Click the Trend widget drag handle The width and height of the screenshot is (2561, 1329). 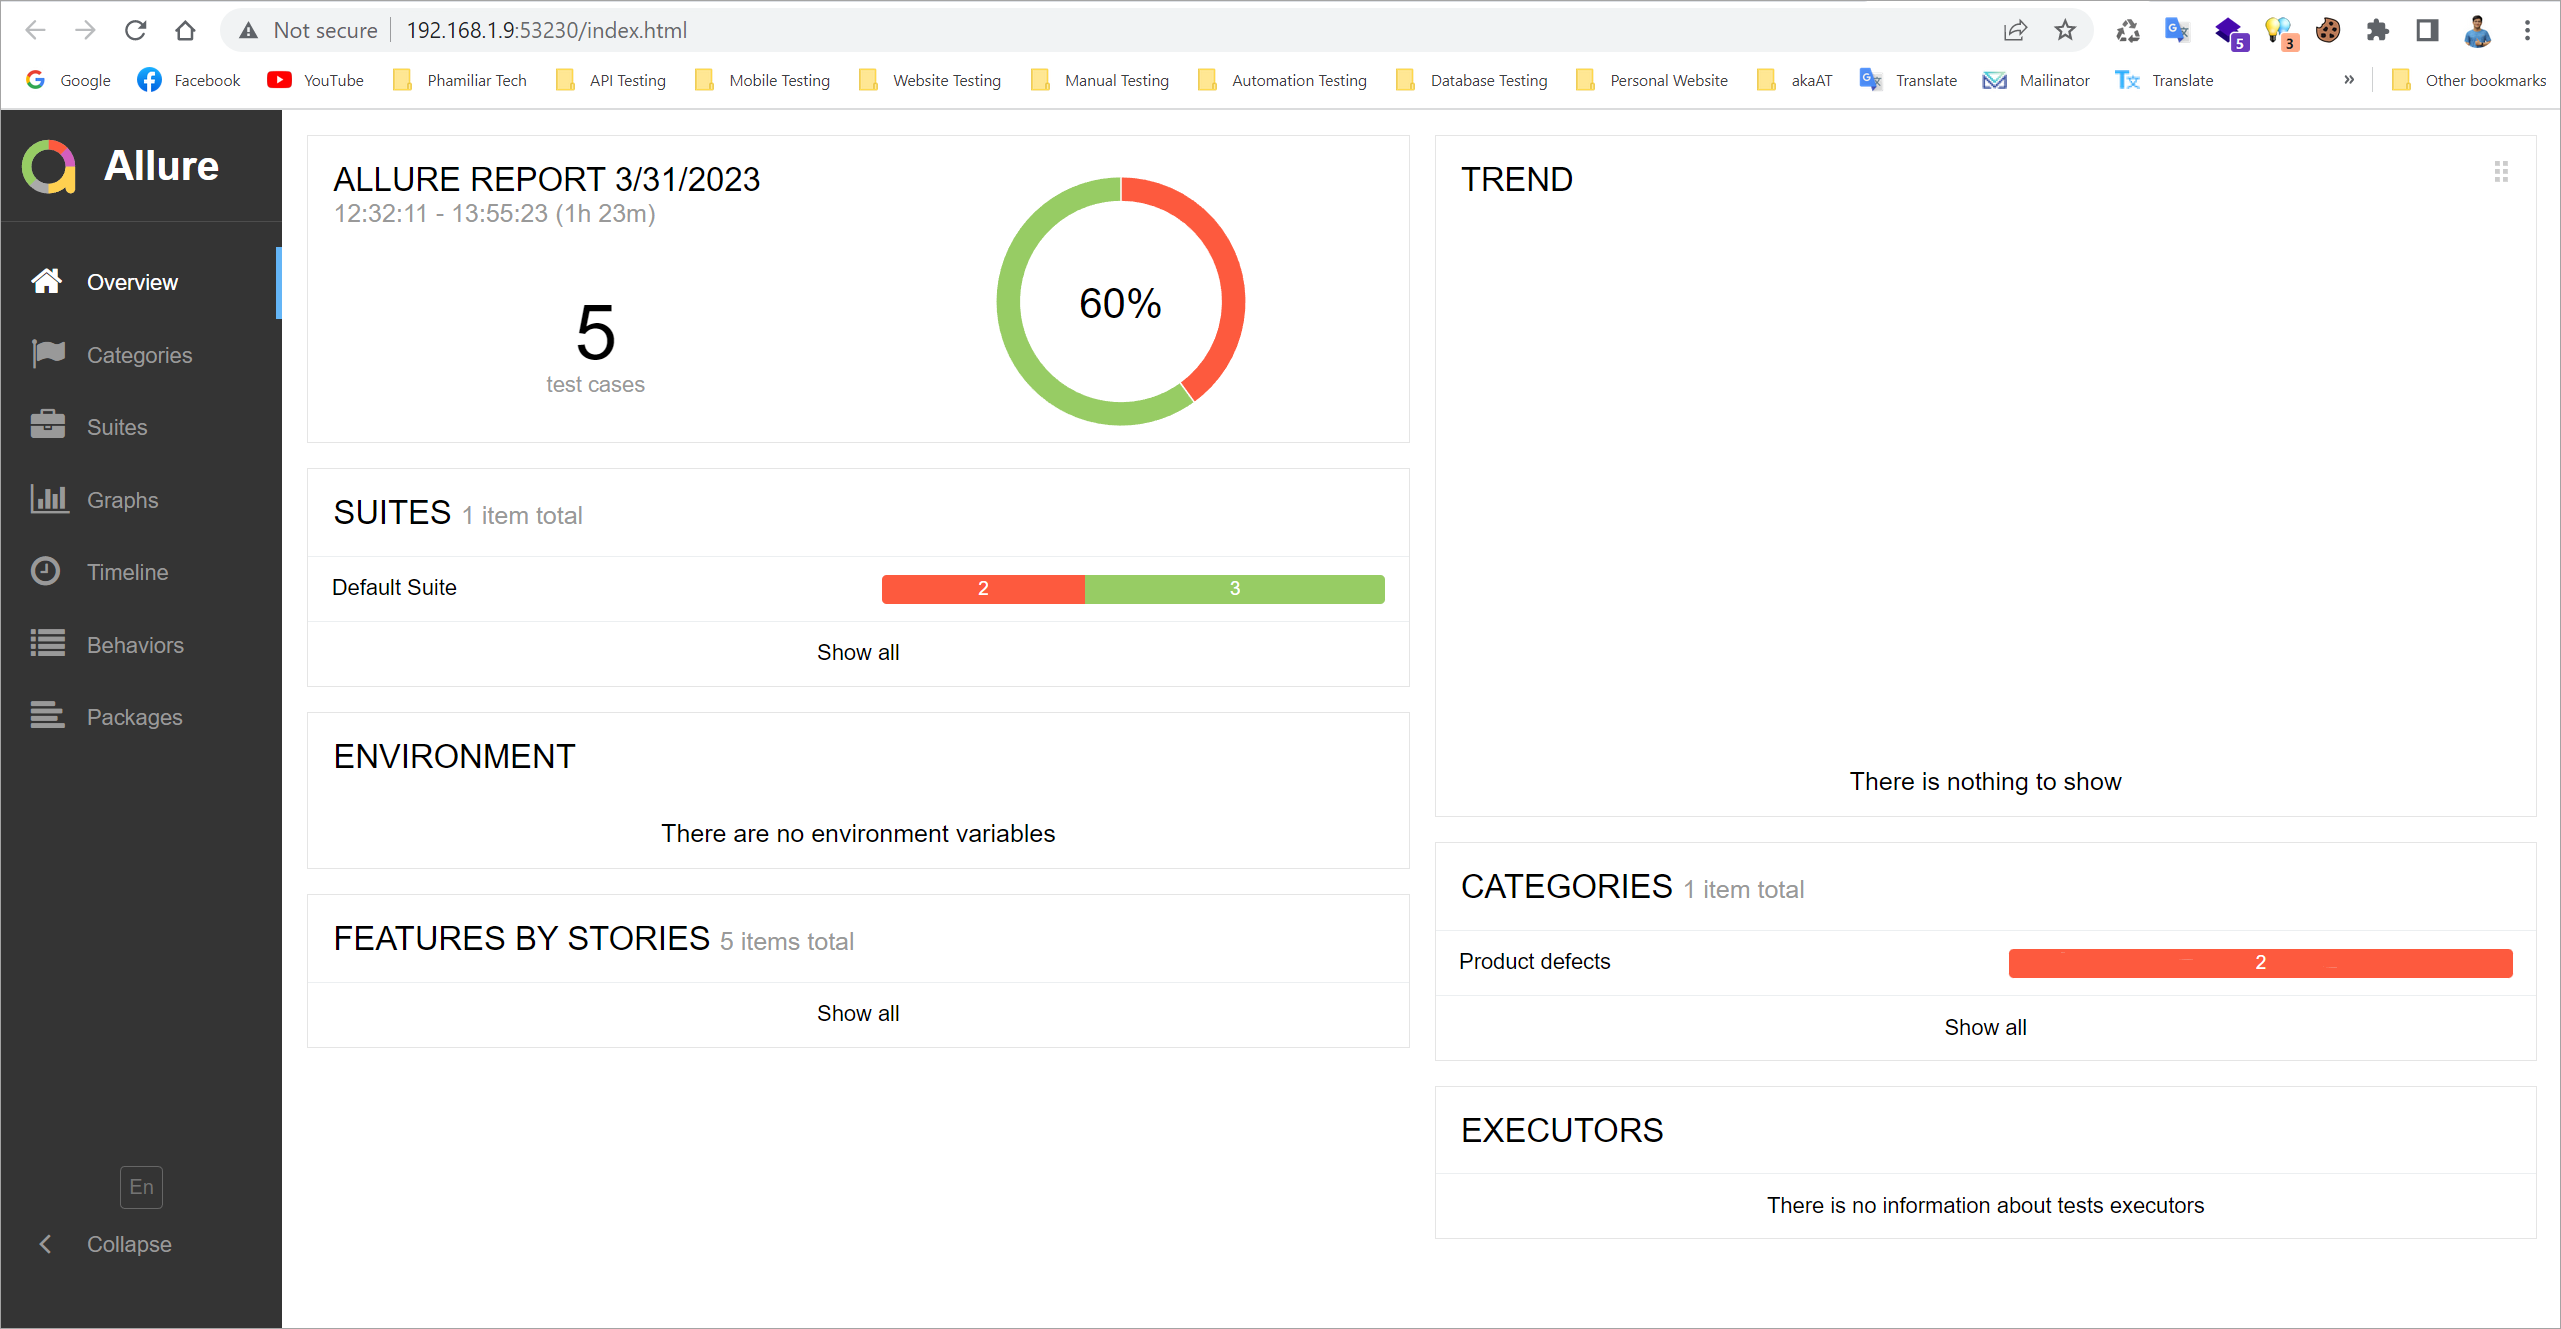click(2501, 172)
